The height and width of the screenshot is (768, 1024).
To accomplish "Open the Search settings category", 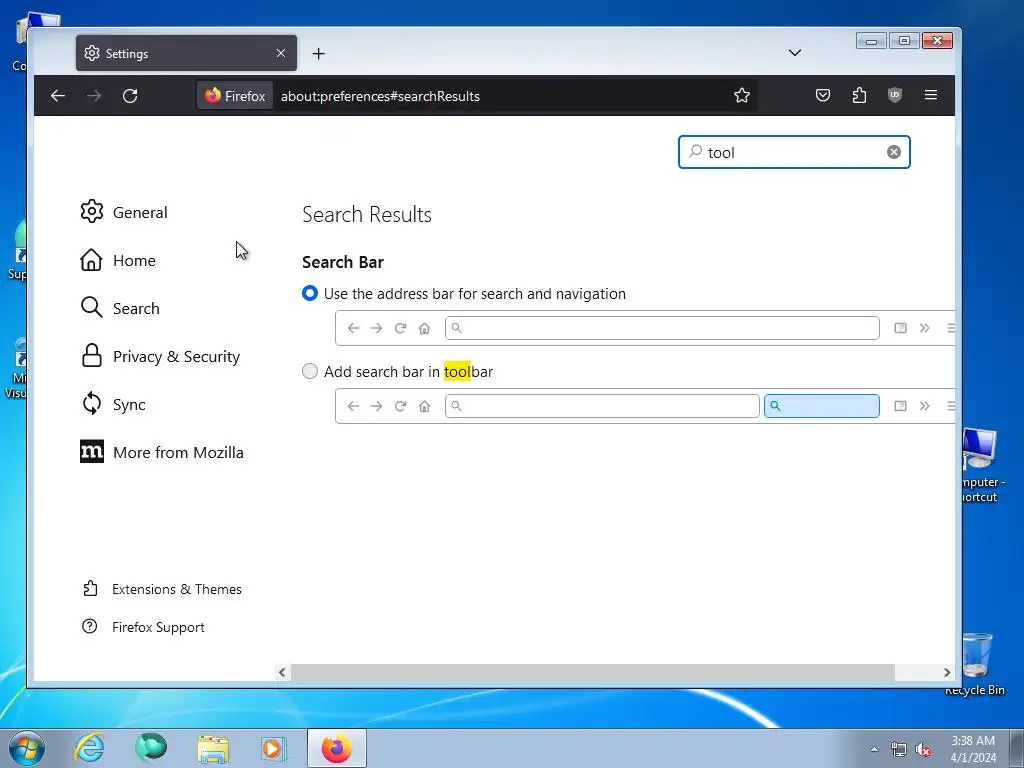I will pos(120,308).
